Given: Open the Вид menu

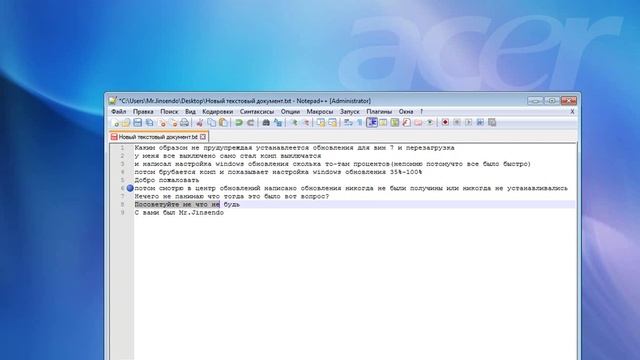Looking at the screenshot, I should tap(190, 111).
